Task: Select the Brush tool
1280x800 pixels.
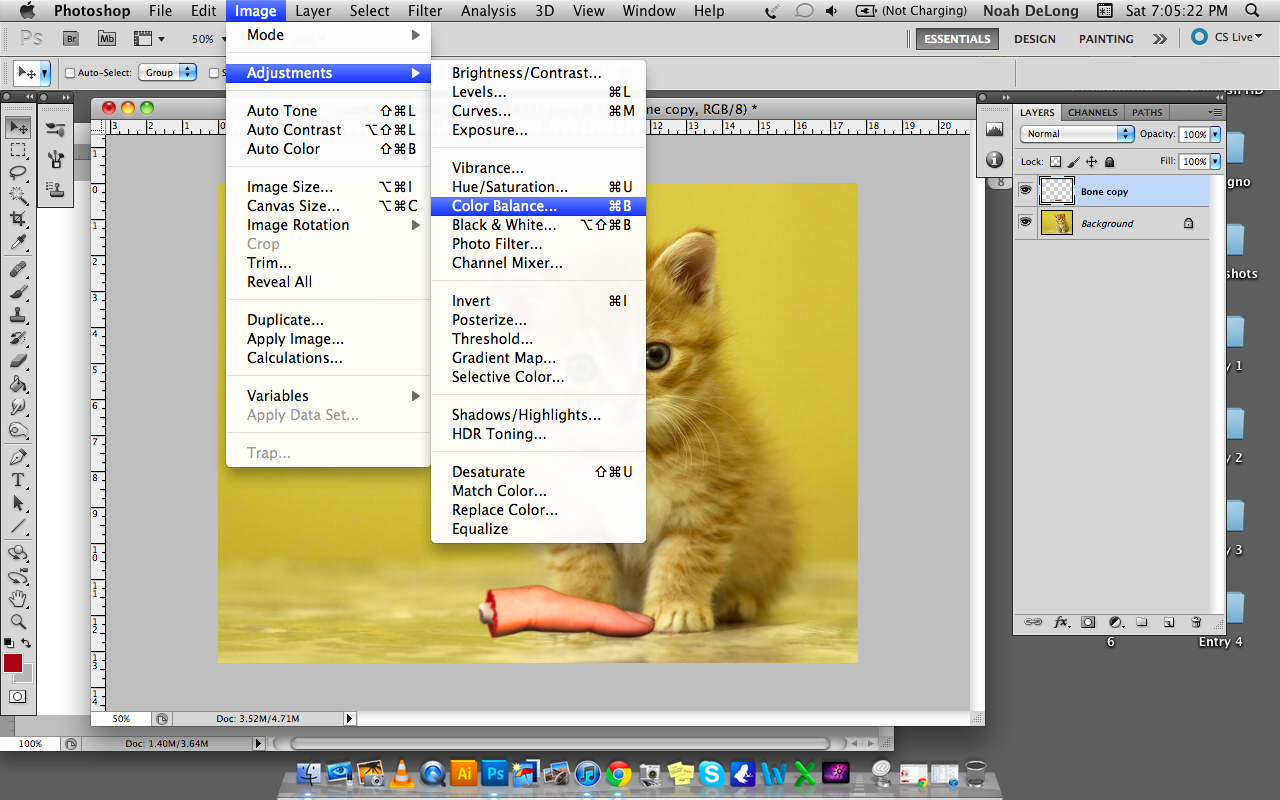Action: tap(18, 293)
